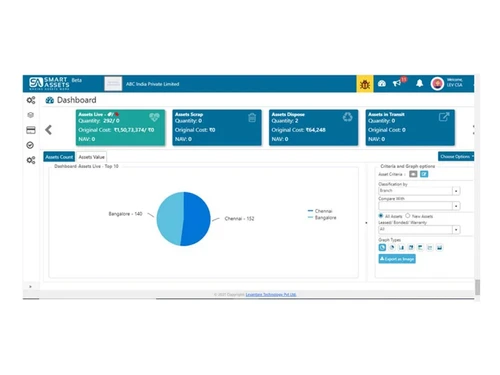Click the Smart Assets logo
Screen dimensions: 500x375
49,83
